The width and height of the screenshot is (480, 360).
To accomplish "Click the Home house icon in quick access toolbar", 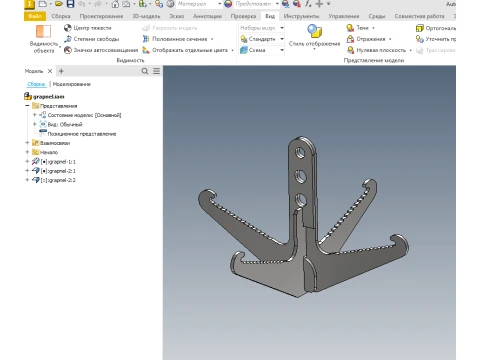I will coord(115,4).
